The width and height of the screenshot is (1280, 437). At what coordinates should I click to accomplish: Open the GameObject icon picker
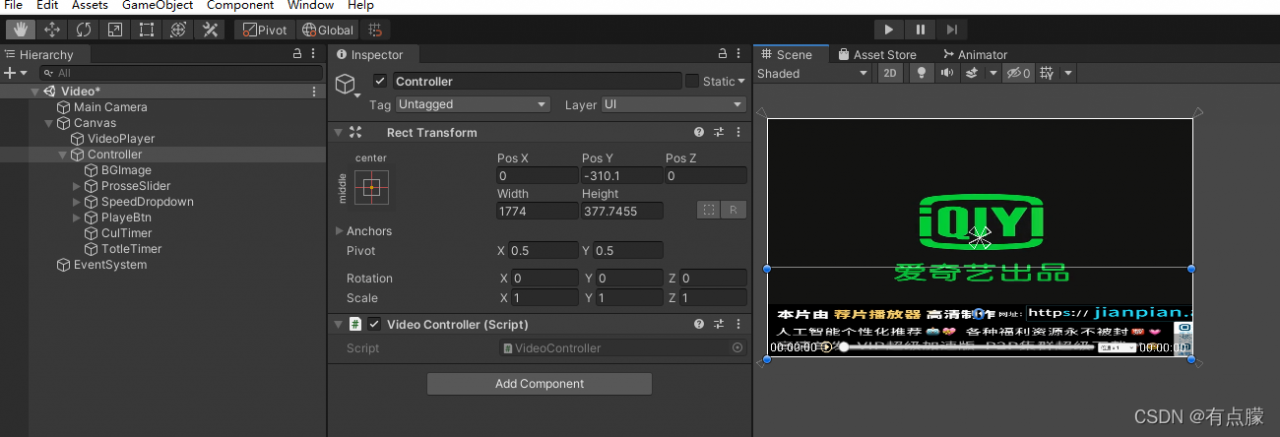tap(347, 85)
